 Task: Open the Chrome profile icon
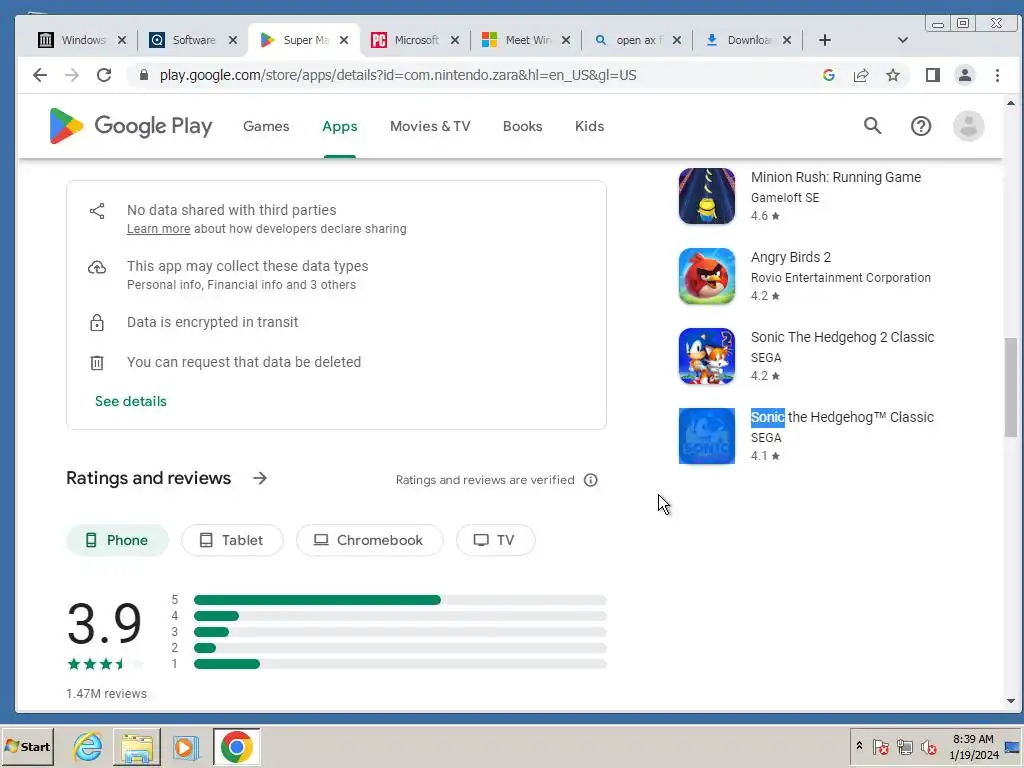point(965,75)
